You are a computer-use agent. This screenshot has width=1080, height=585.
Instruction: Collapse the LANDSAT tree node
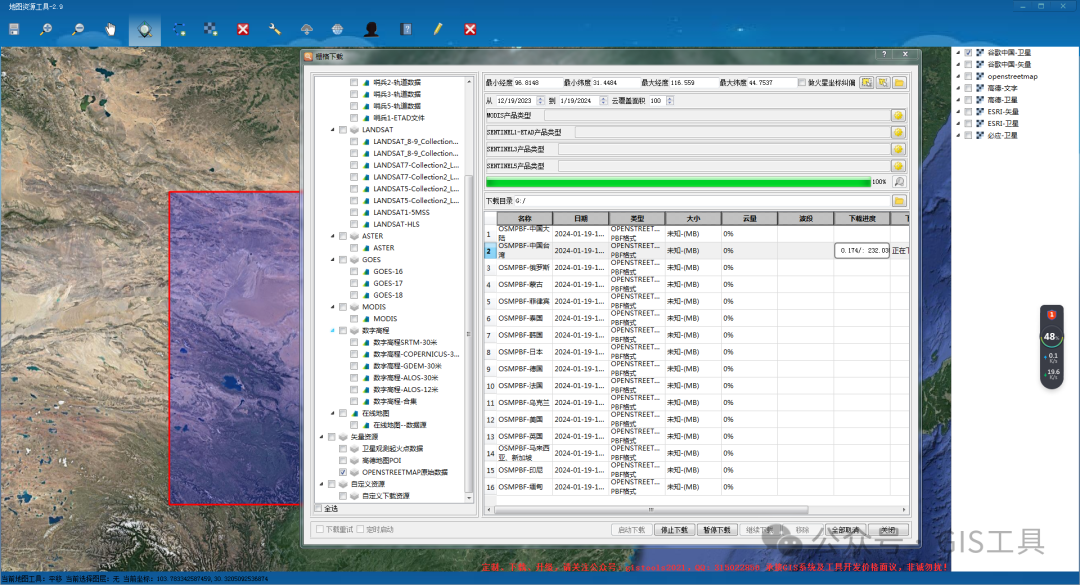[333, 130]
